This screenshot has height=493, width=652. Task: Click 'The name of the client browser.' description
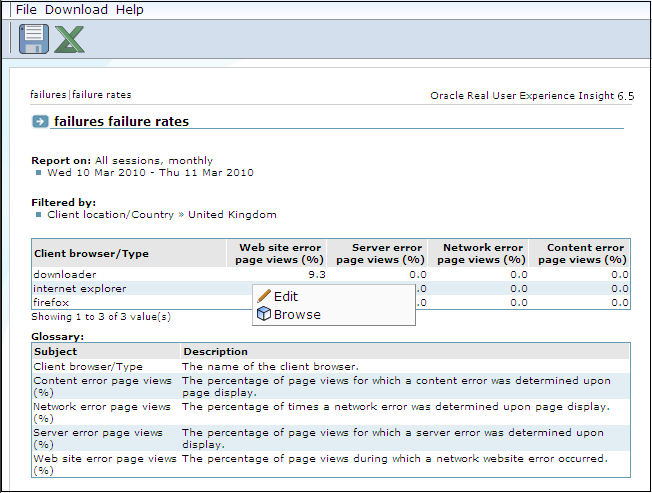(270, 366)
